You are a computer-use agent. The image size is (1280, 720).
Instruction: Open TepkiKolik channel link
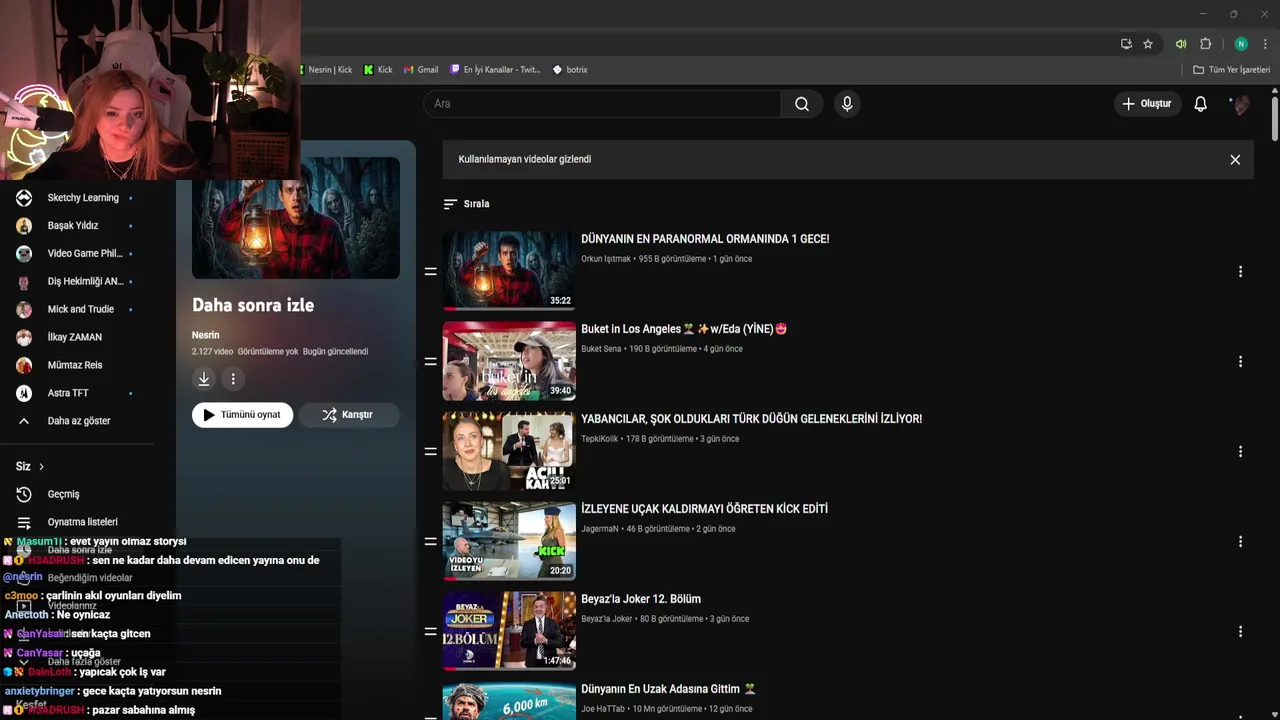[x=600, y=439]
